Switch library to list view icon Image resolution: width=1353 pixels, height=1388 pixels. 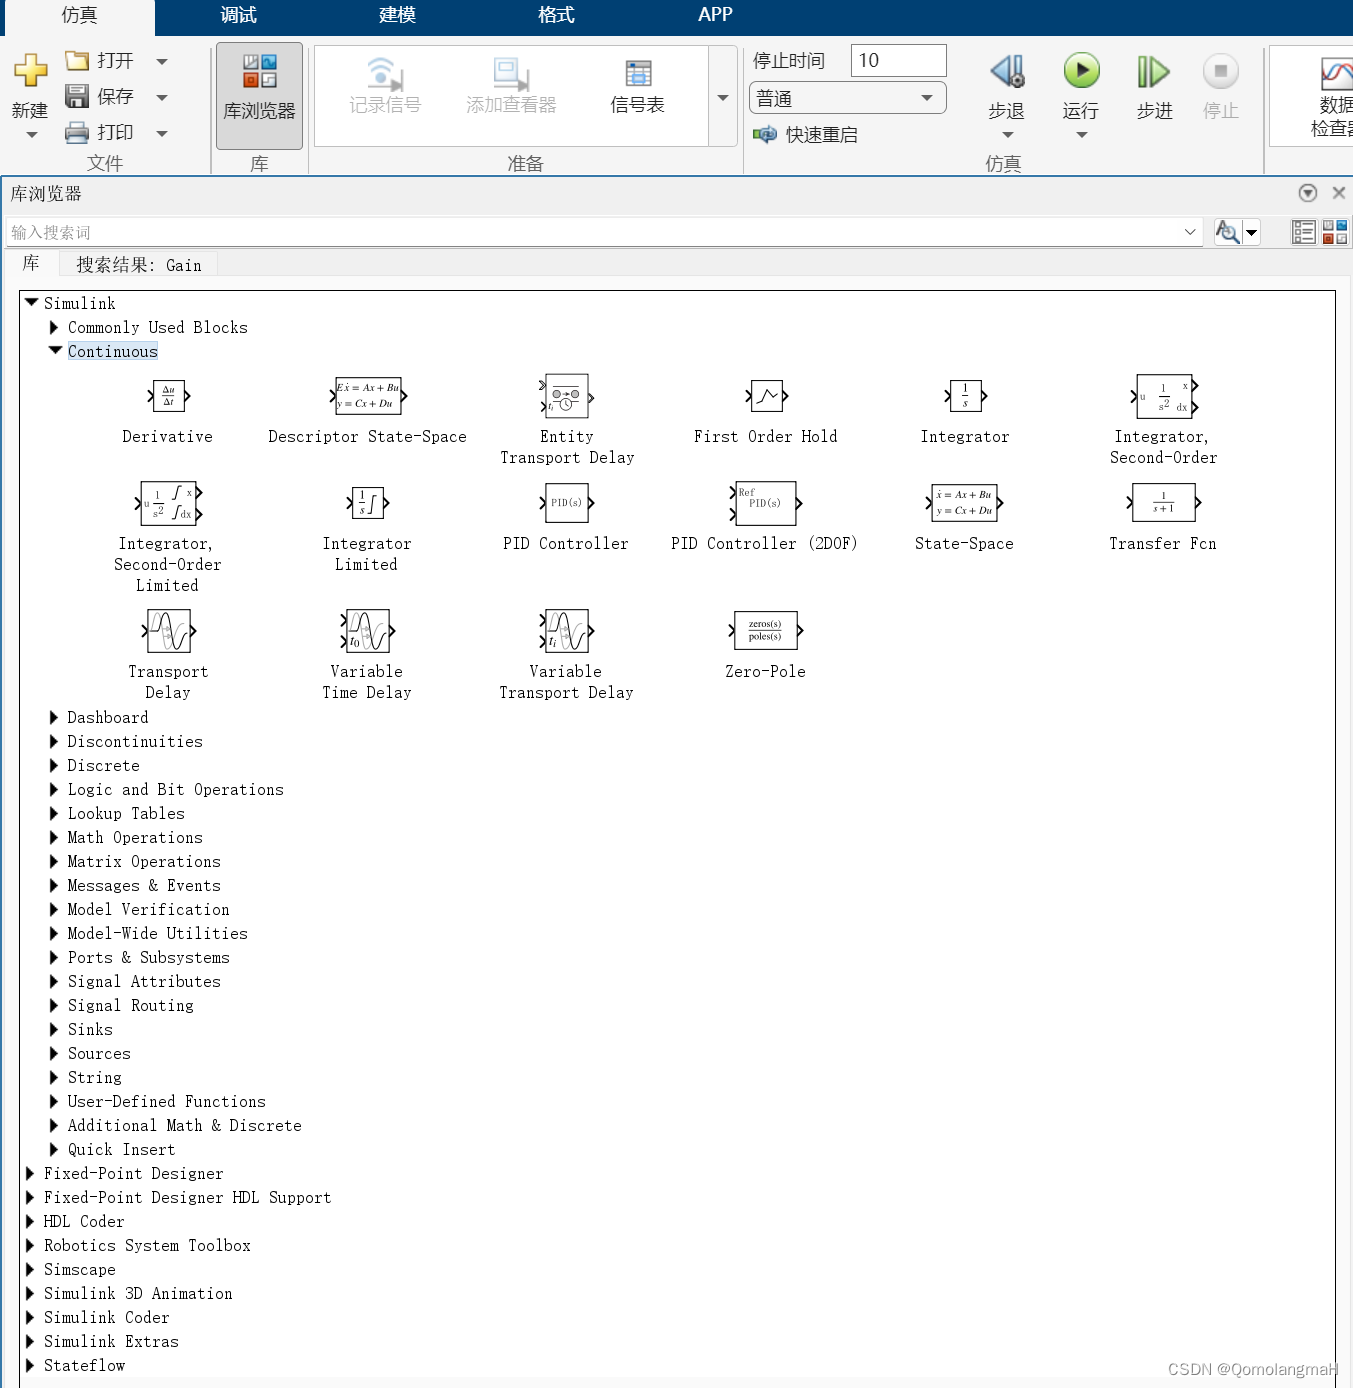pyautogui.click(x=1303, y=232)
